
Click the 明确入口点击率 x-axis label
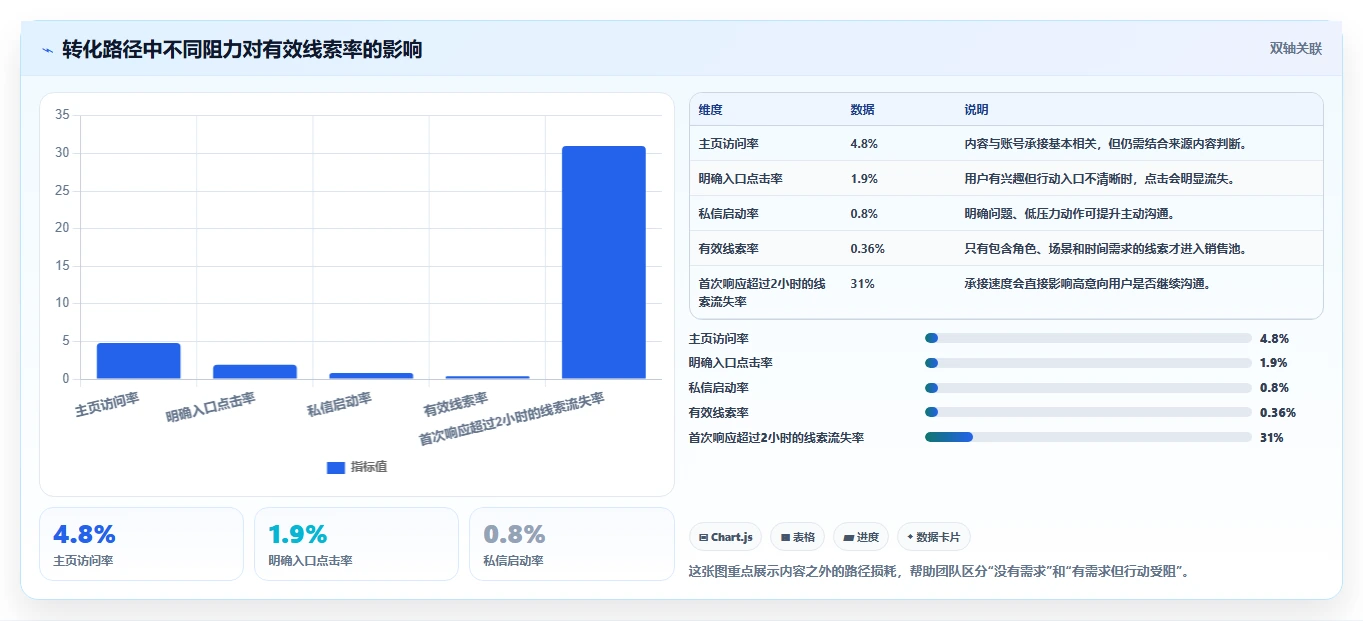point(211,407)
